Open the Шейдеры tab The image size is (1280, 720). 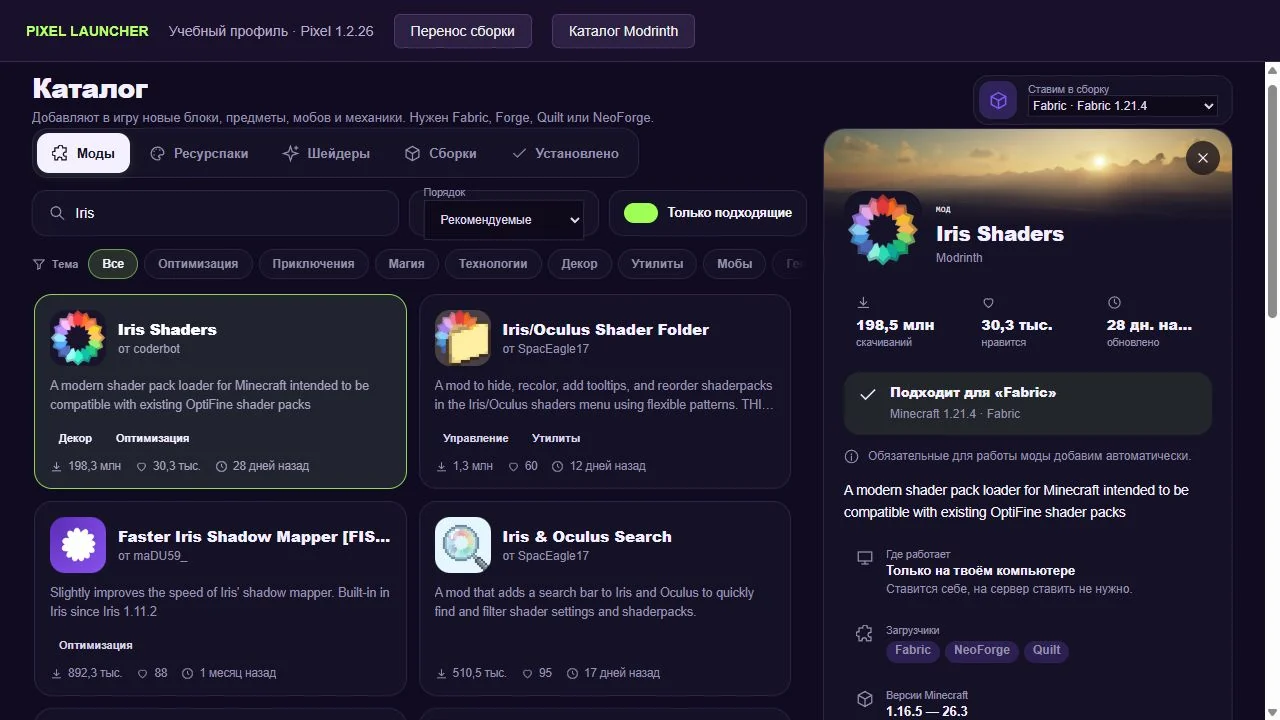pos(326,153)
